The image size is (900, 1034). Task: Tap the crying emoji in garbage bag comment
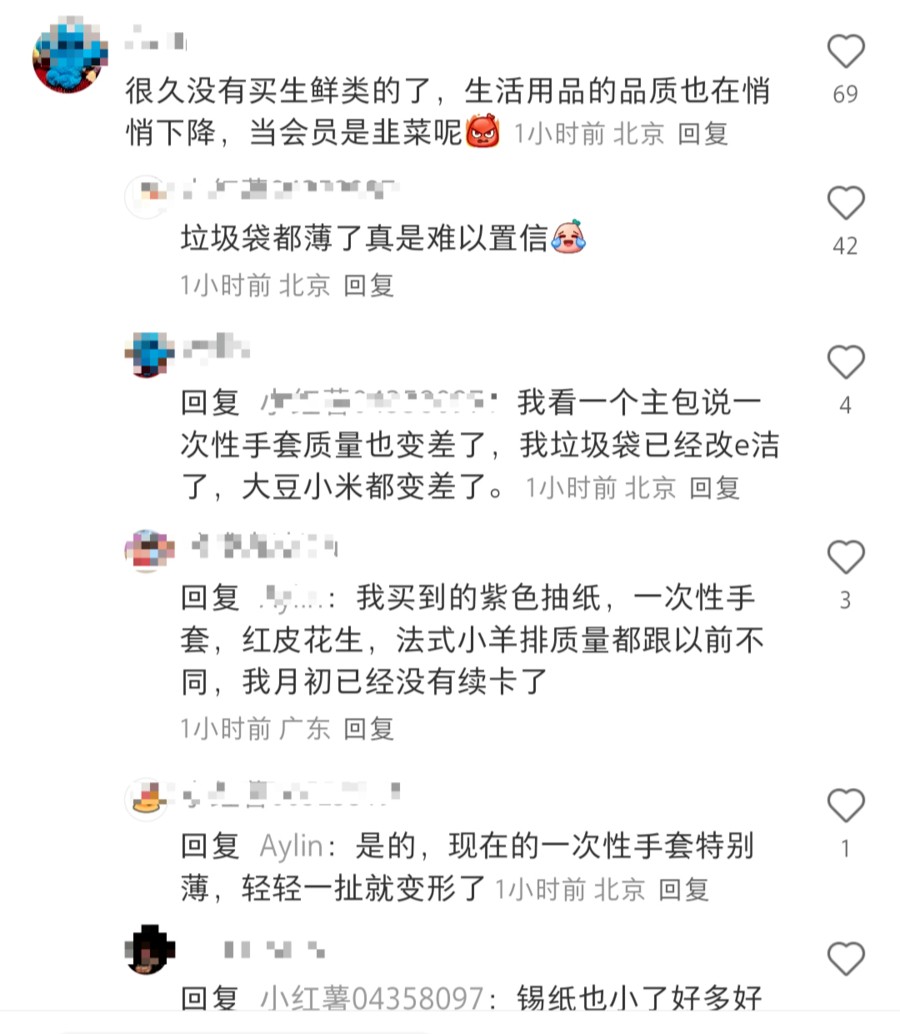[568, 237]
